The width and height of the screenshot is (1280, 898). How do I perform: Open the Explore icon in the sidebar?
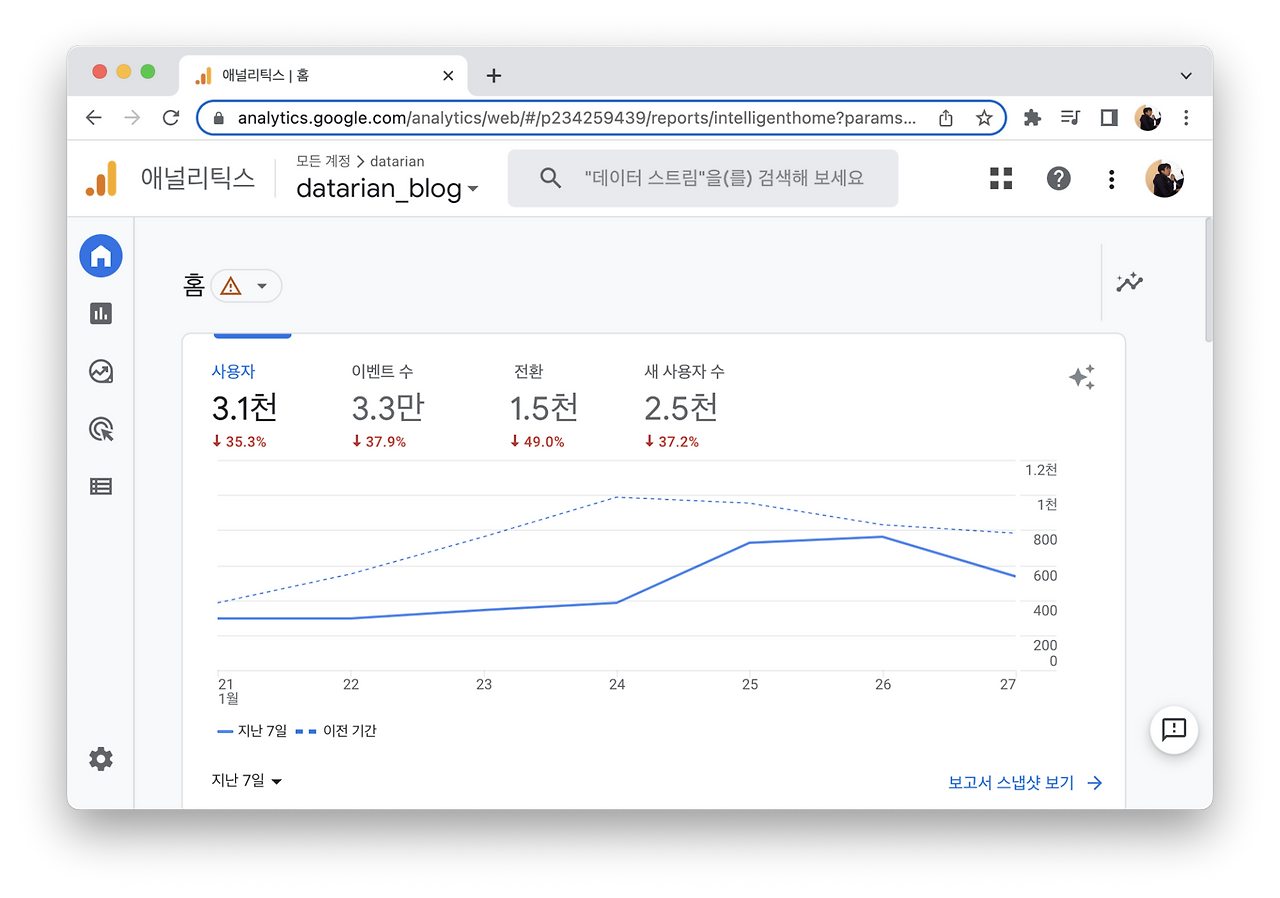(101, 372)
